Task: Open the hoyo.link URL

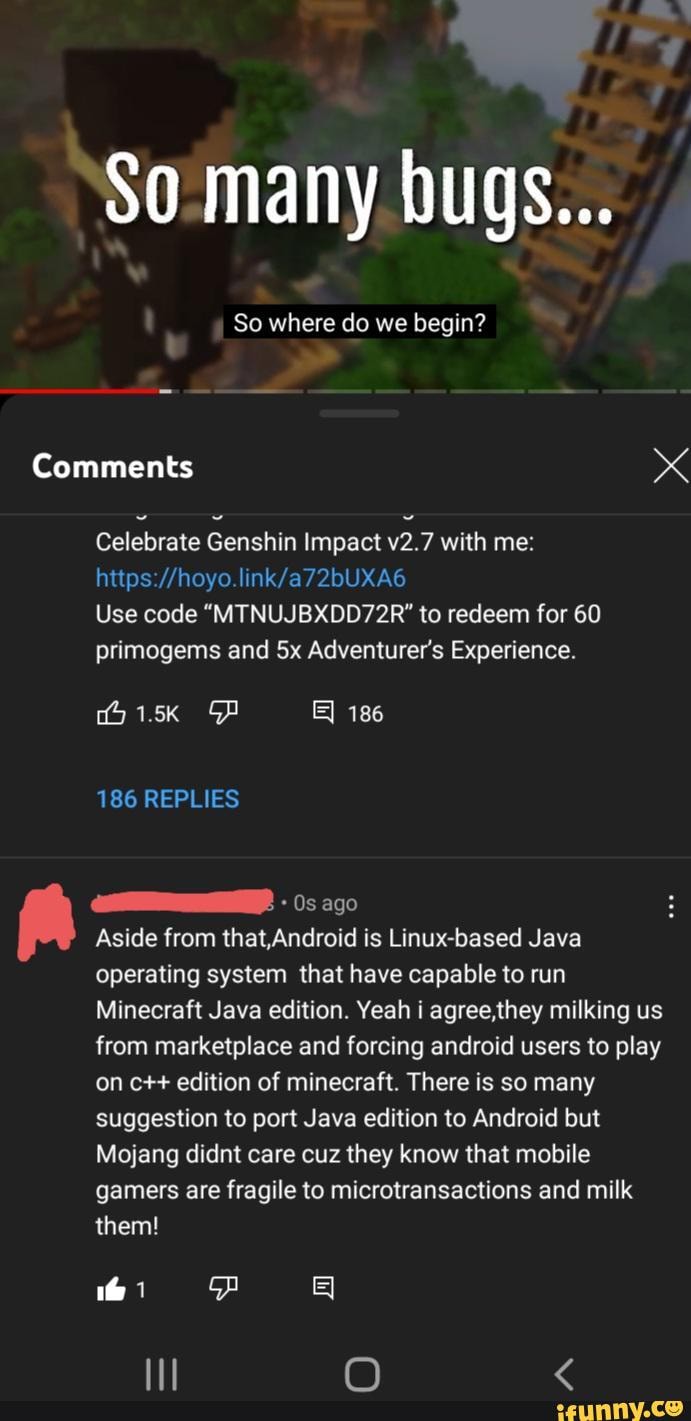Action: (251, 578)
